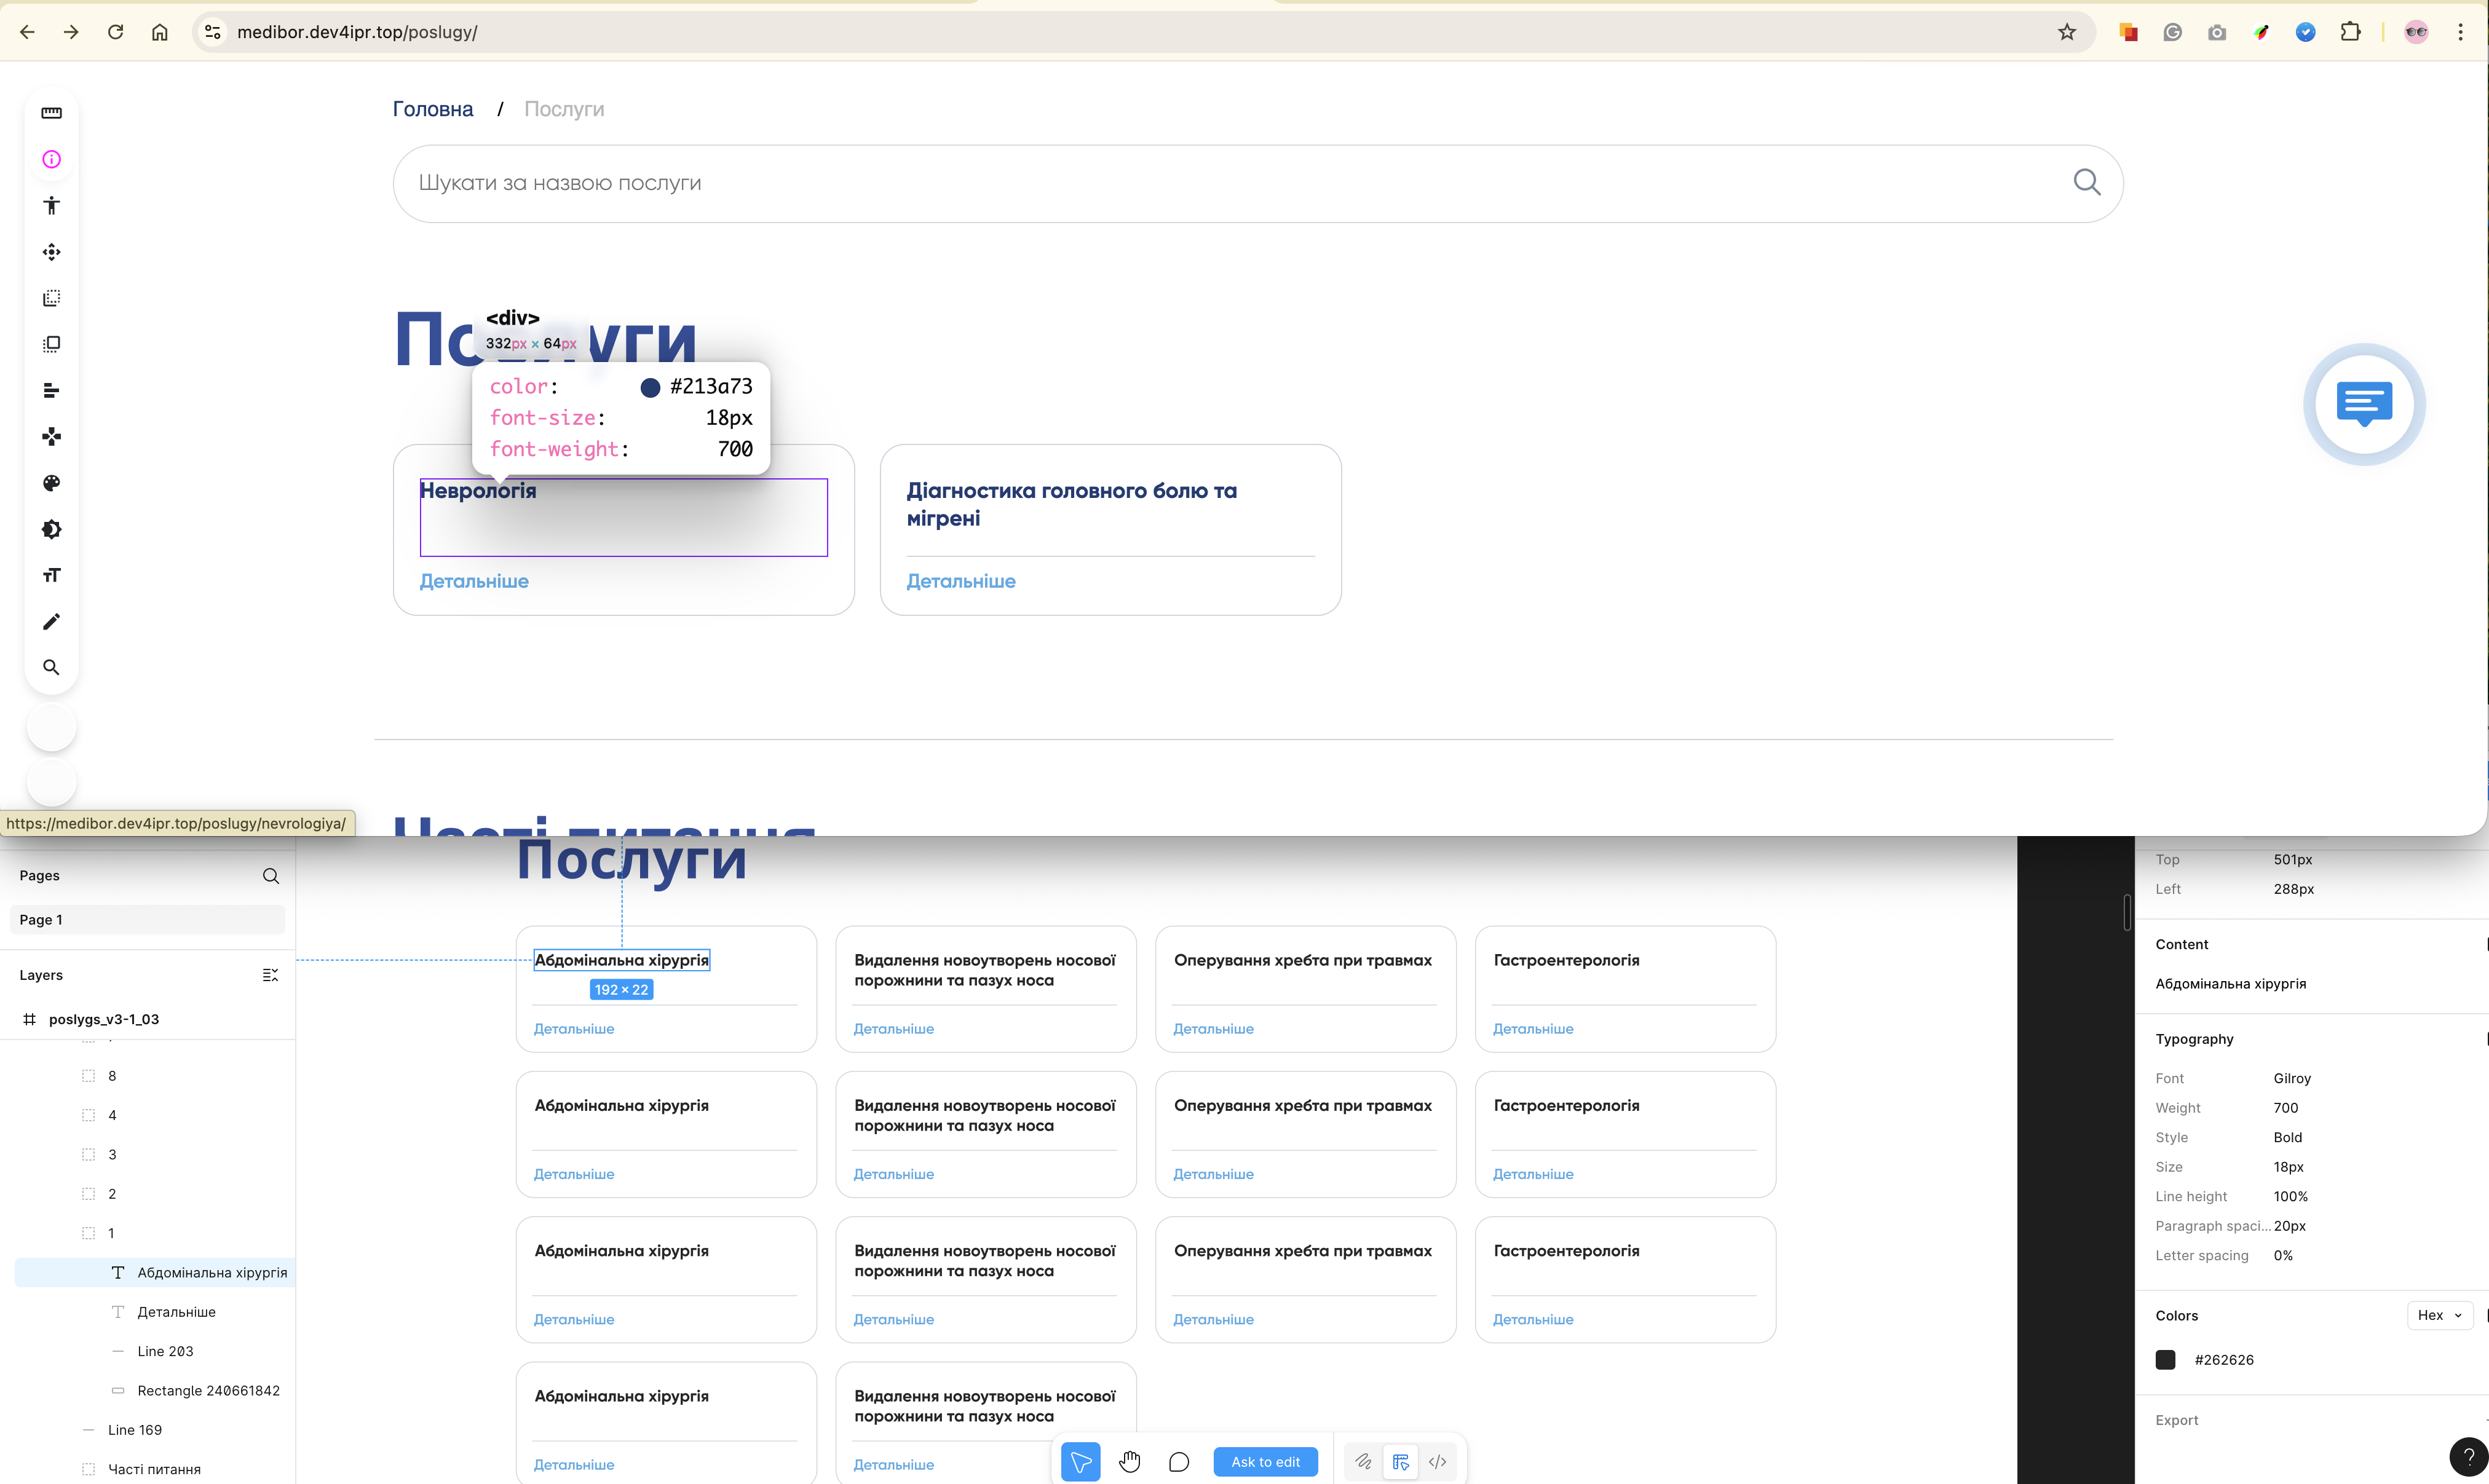Toggle dark mode brightness icon

51,529
